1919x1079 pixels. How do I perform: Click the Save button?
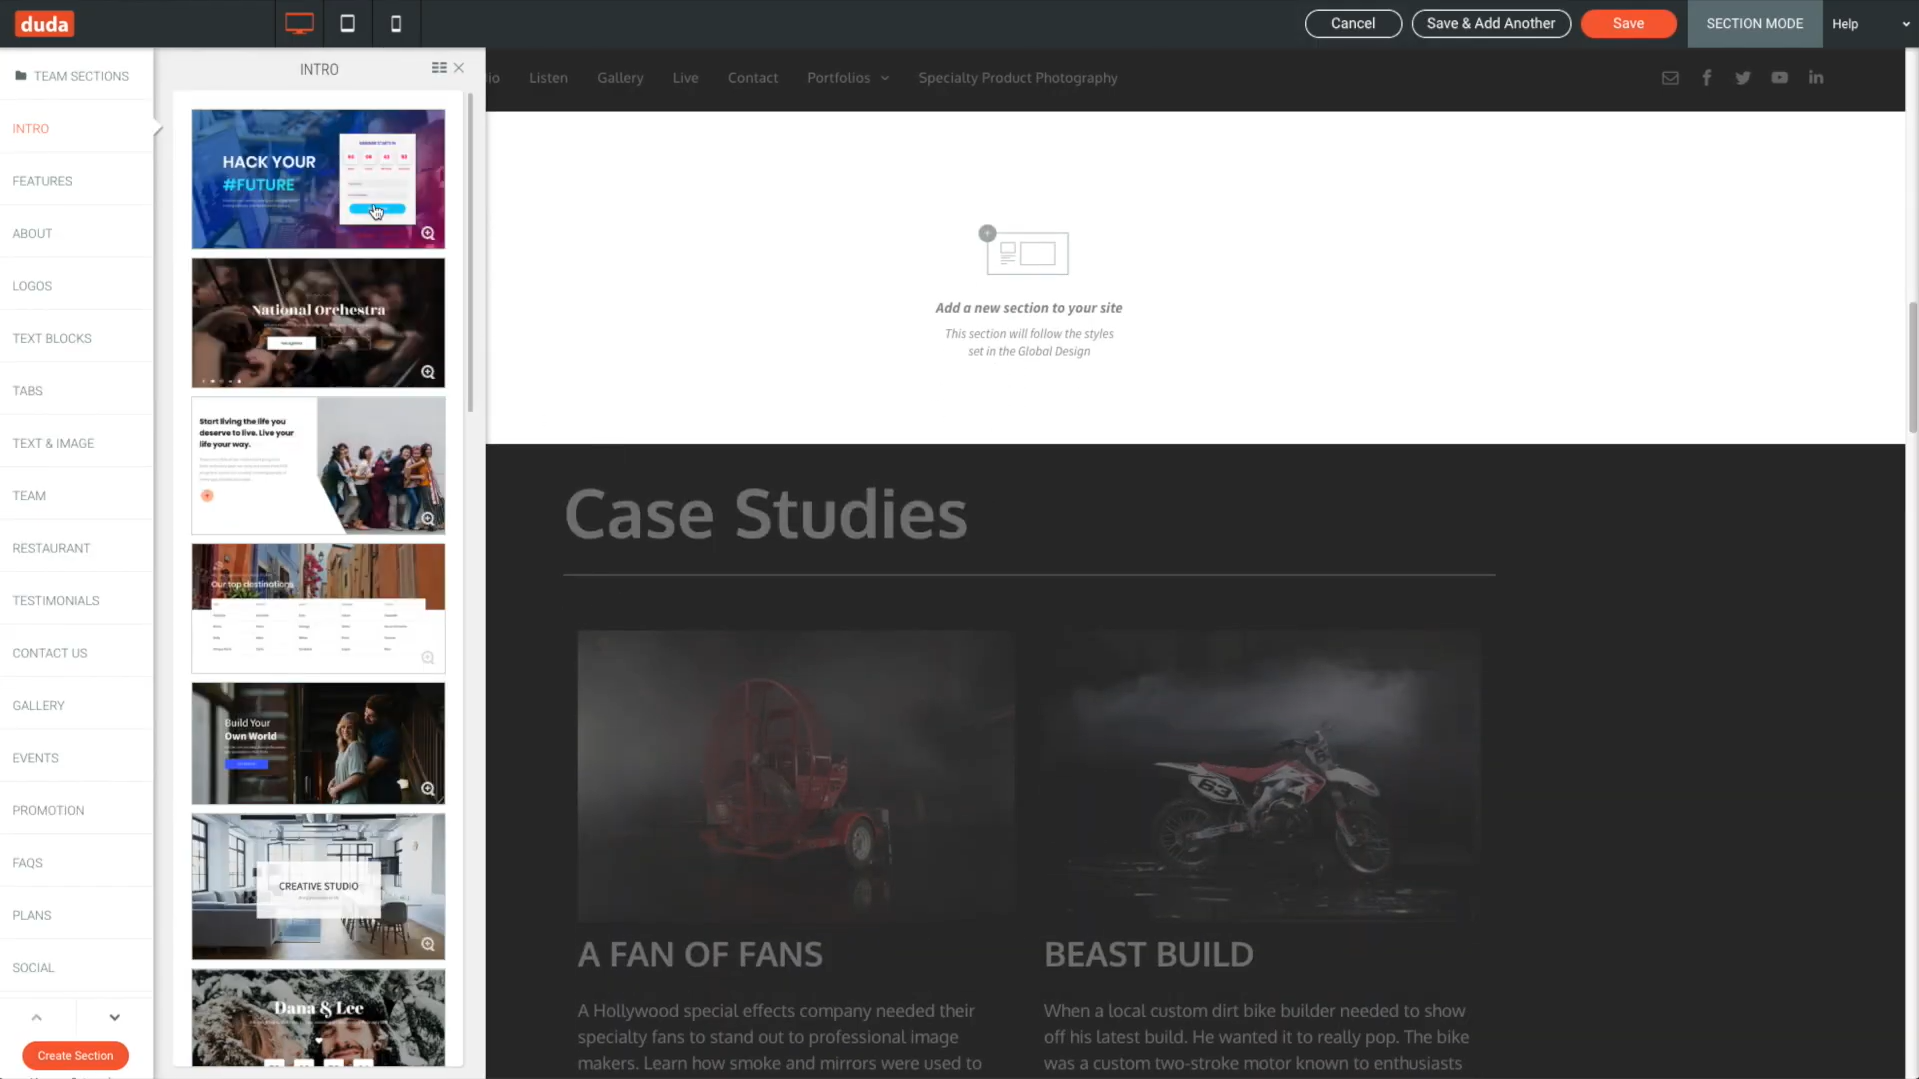[x=1628, y=23]
